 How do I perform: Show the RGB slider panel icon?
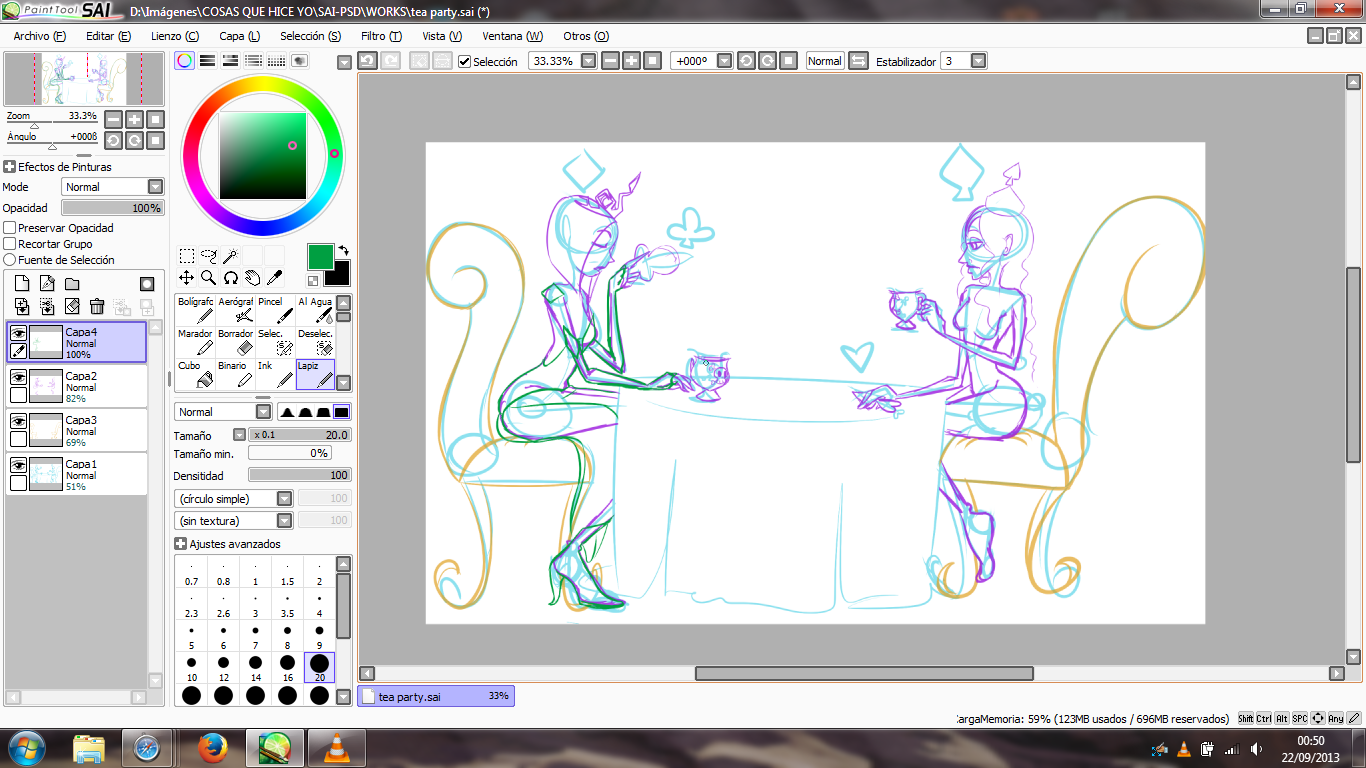click(x=207, y=60)
